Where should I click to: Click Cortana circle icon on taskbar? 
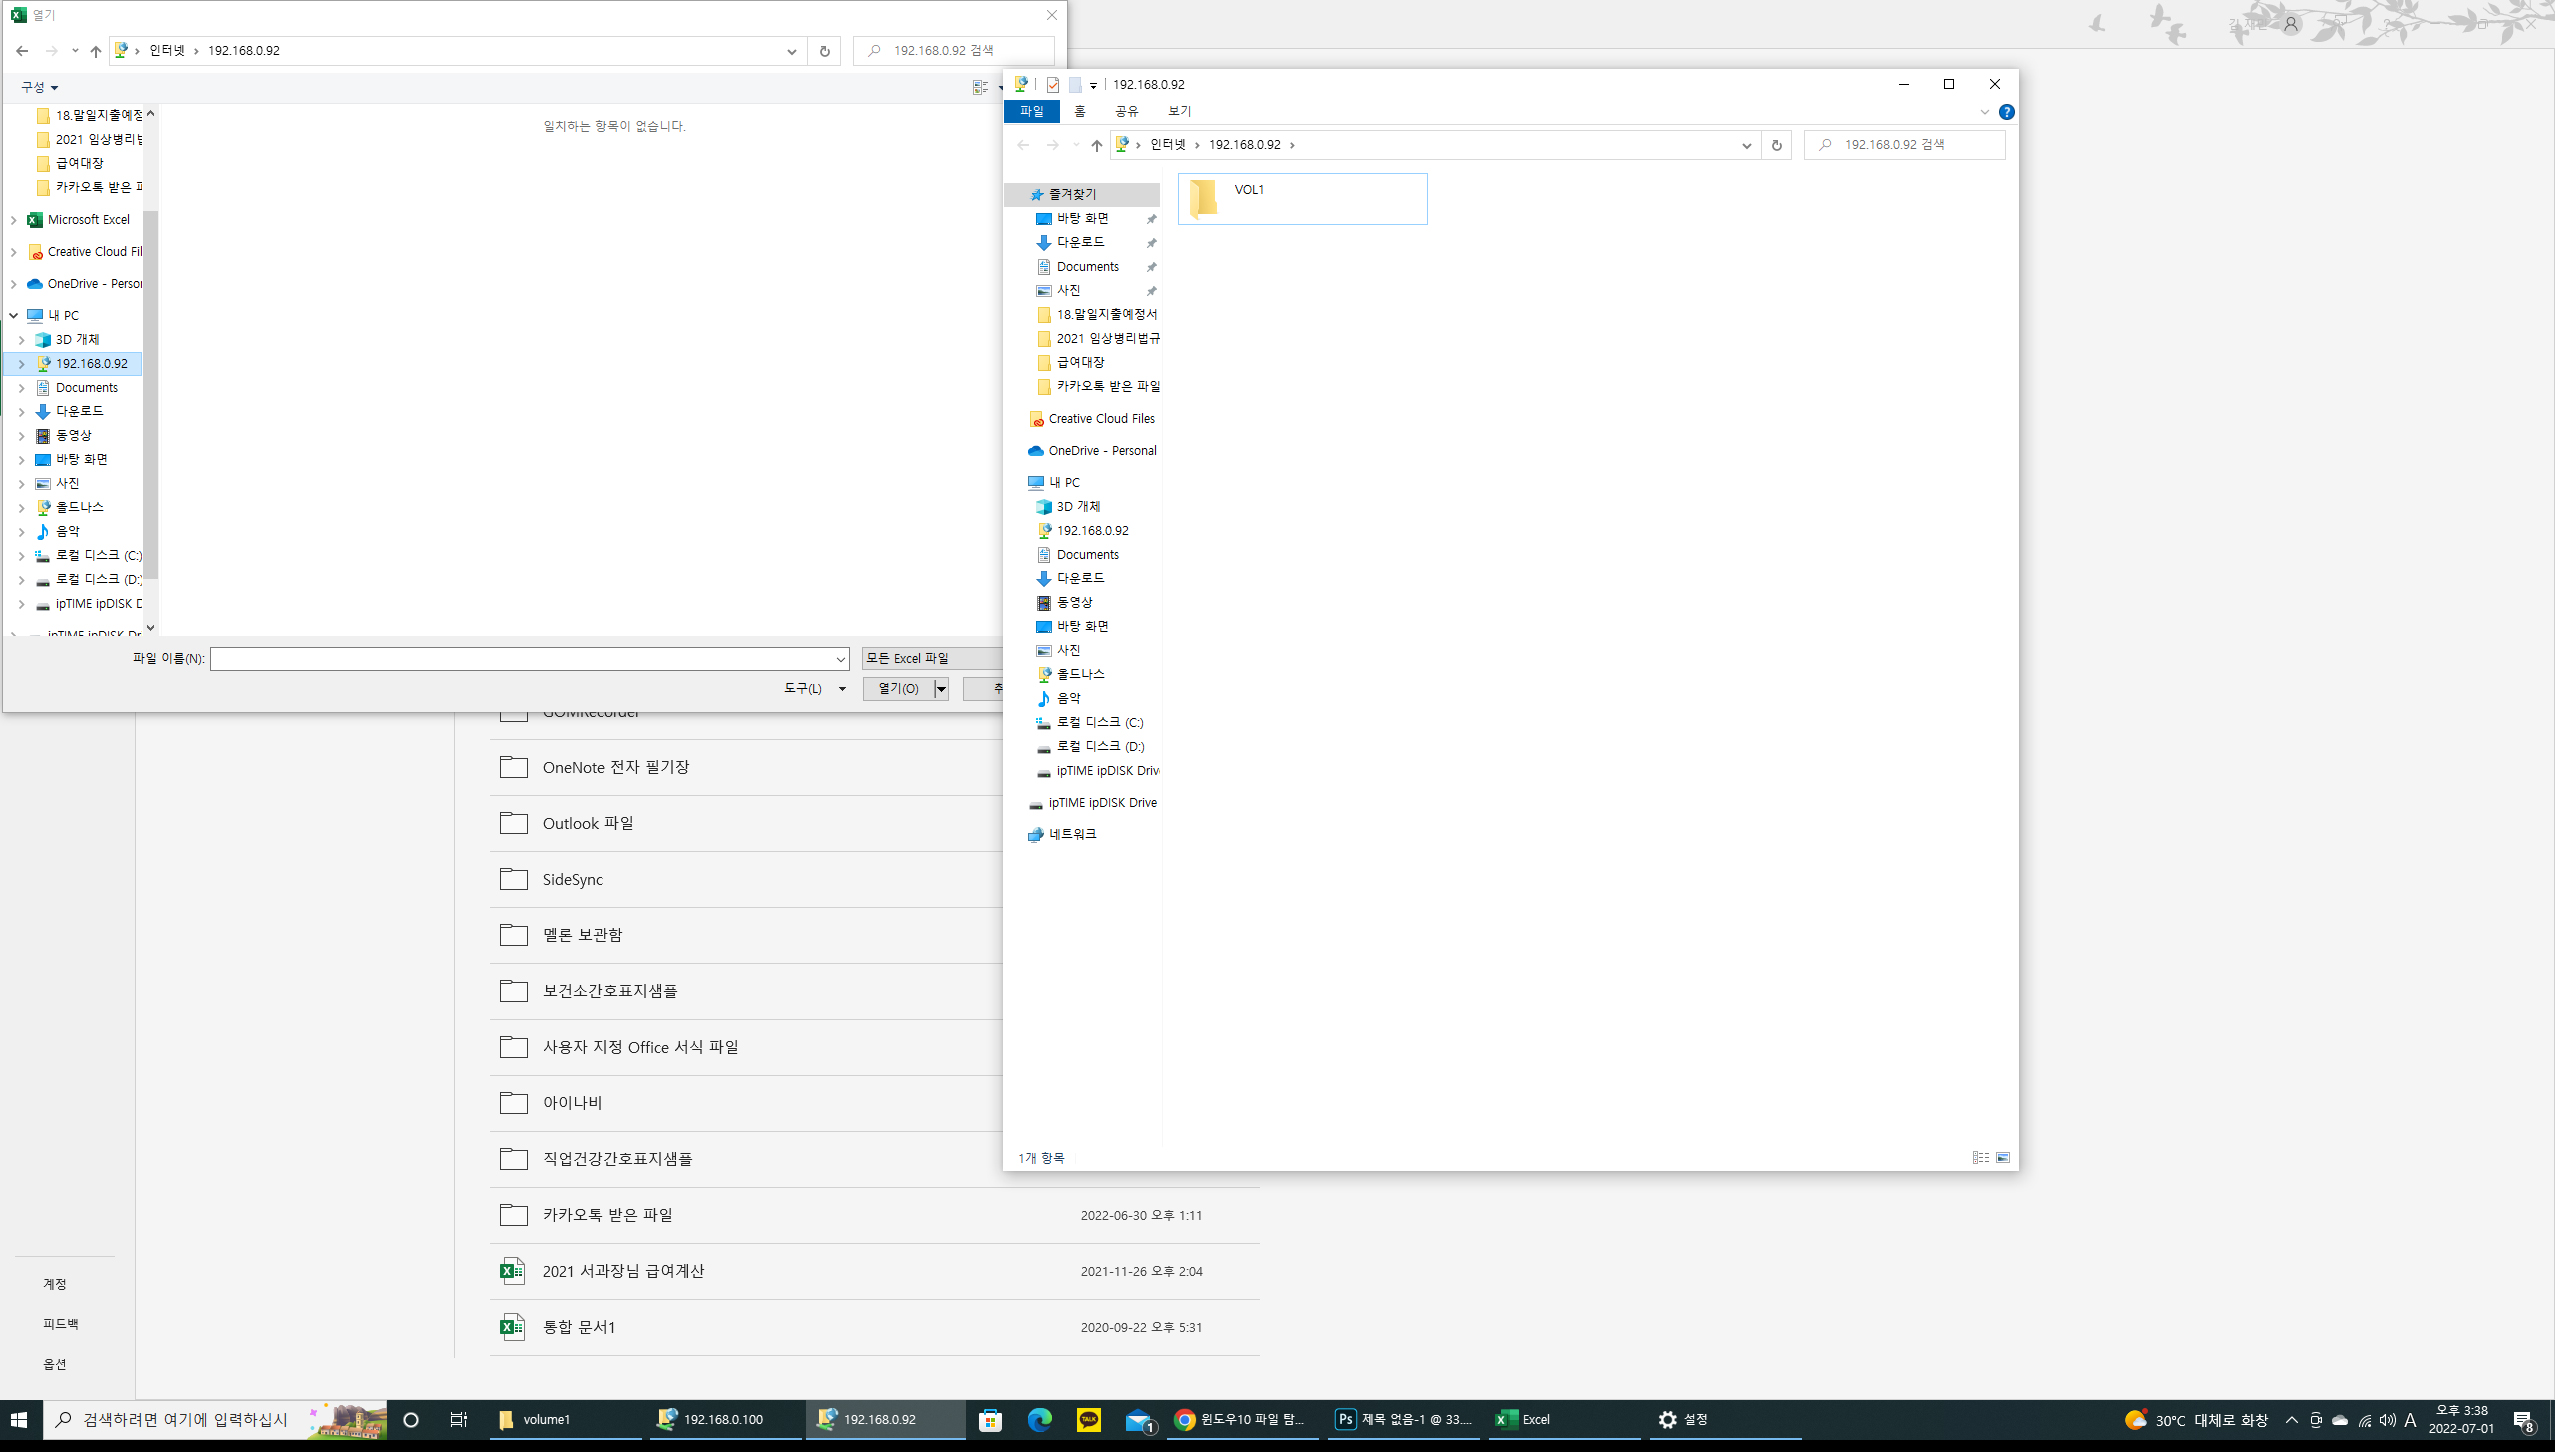click(x=410, y=1419)
